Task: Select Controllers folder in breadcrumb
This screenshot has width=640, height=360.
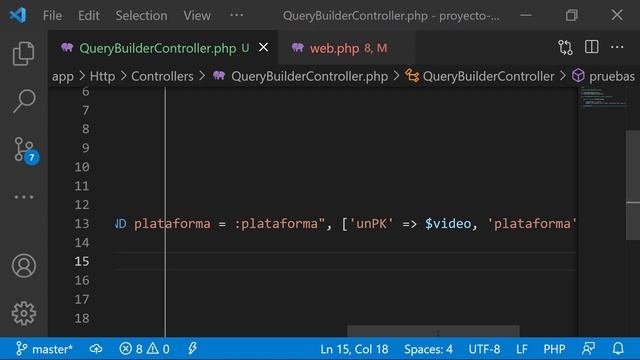Action: (162, 76)
